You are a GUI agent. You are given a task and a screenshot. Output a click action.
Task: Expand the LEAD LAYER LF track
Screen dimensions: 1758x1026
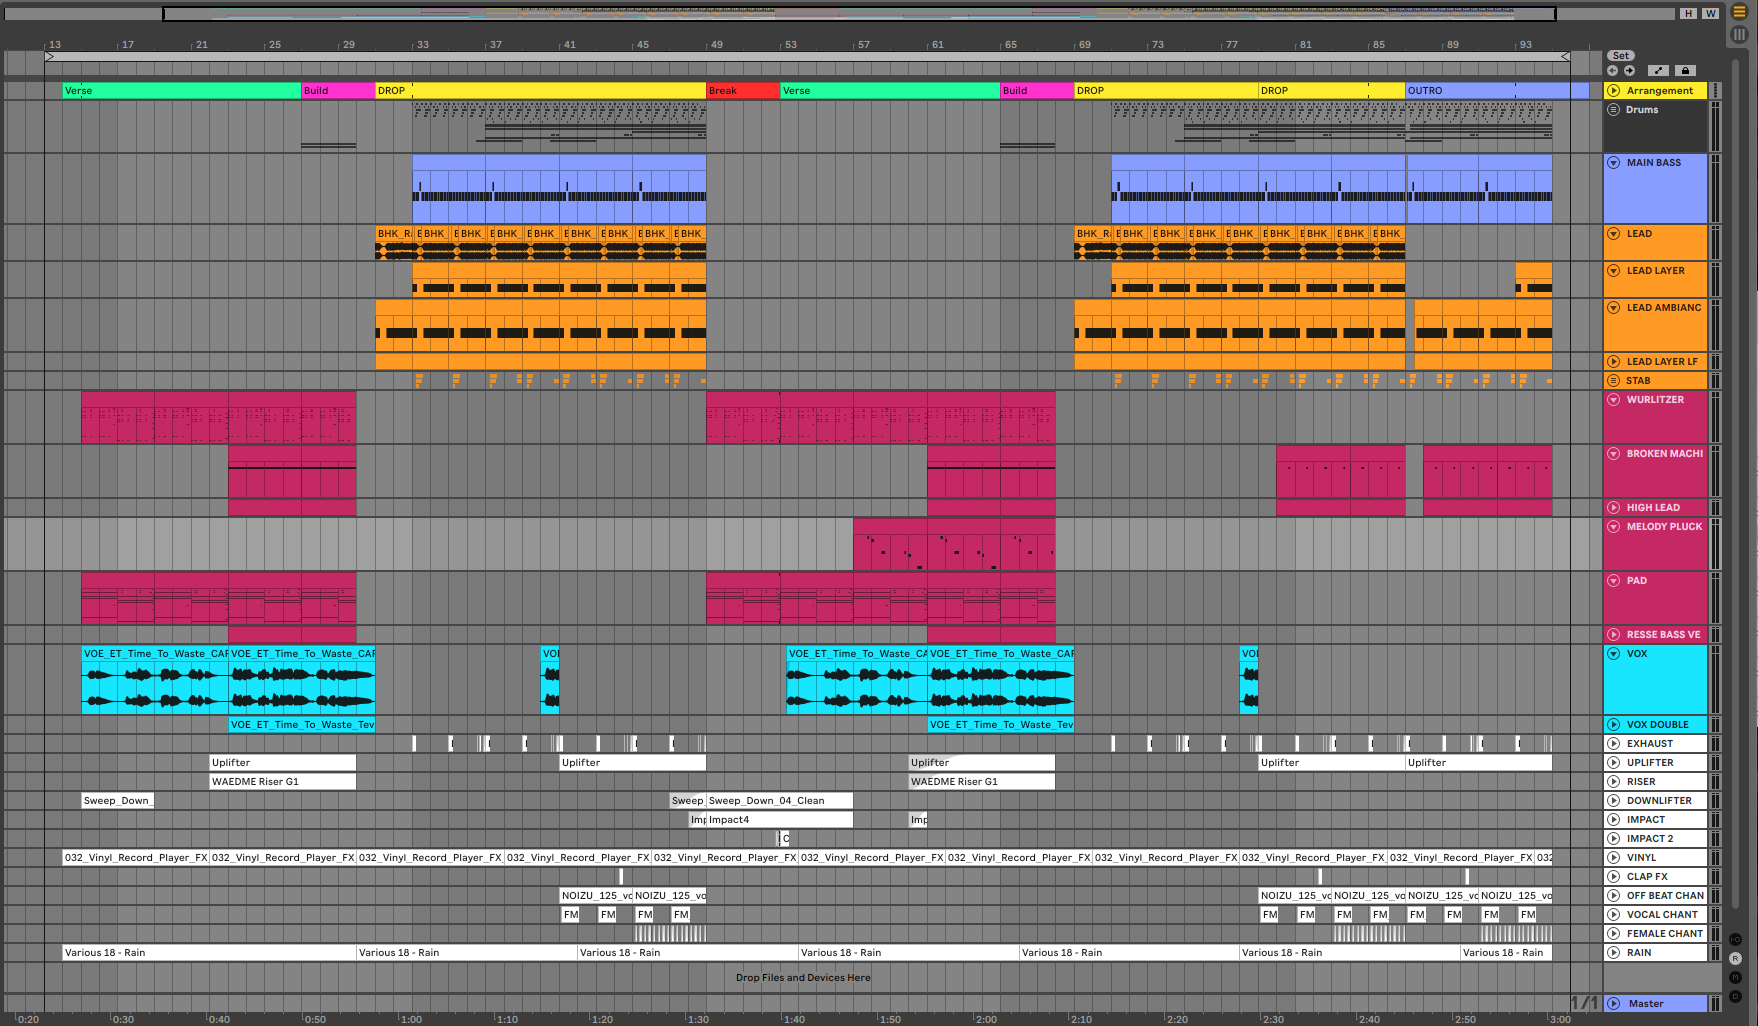click(x=1613, y=362)
